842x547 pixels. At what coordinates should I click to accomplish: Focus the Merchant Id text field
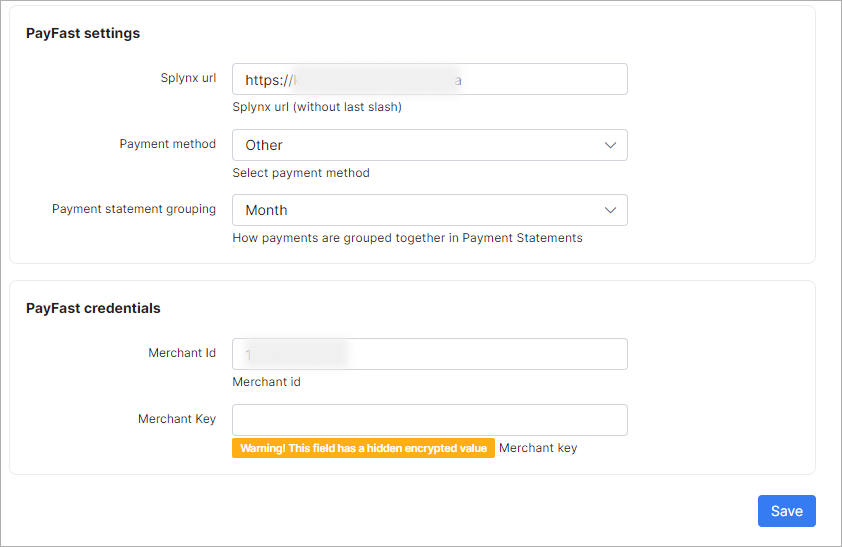429,354
